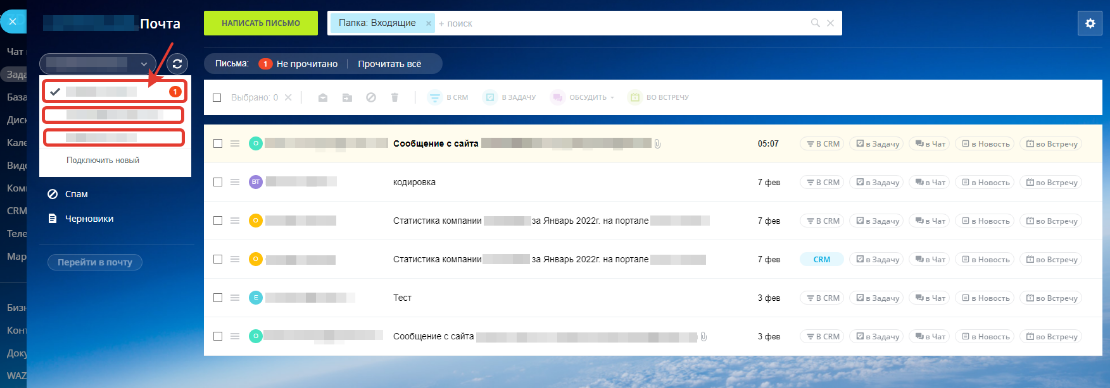The height and width of the screenshot is (388, 1110).
Task: Click 'Выбрано: 0' label
Action: point(255,97)
